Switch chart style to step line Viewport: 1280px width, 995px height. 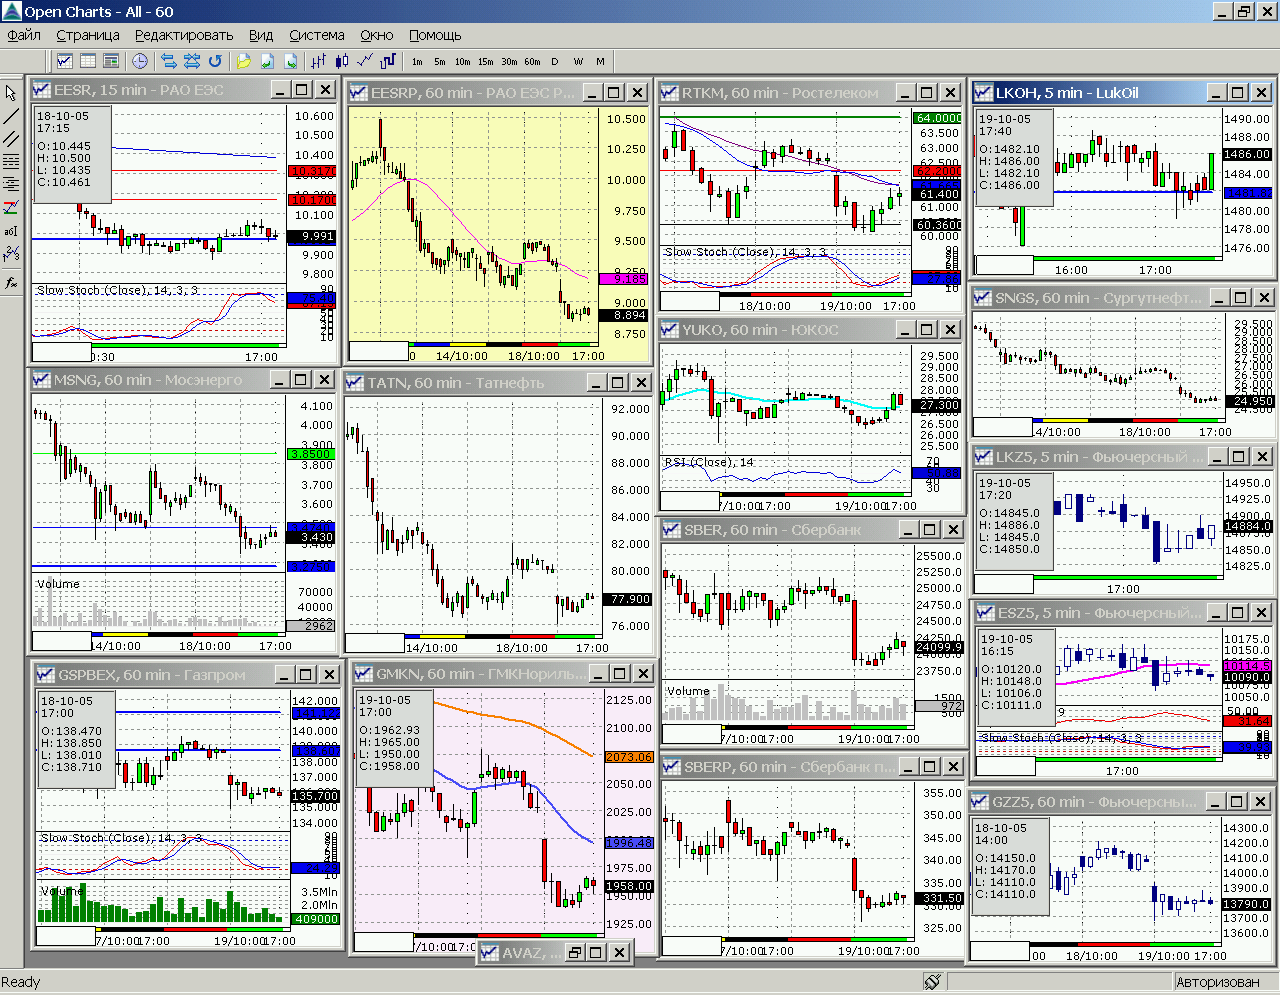388,61
